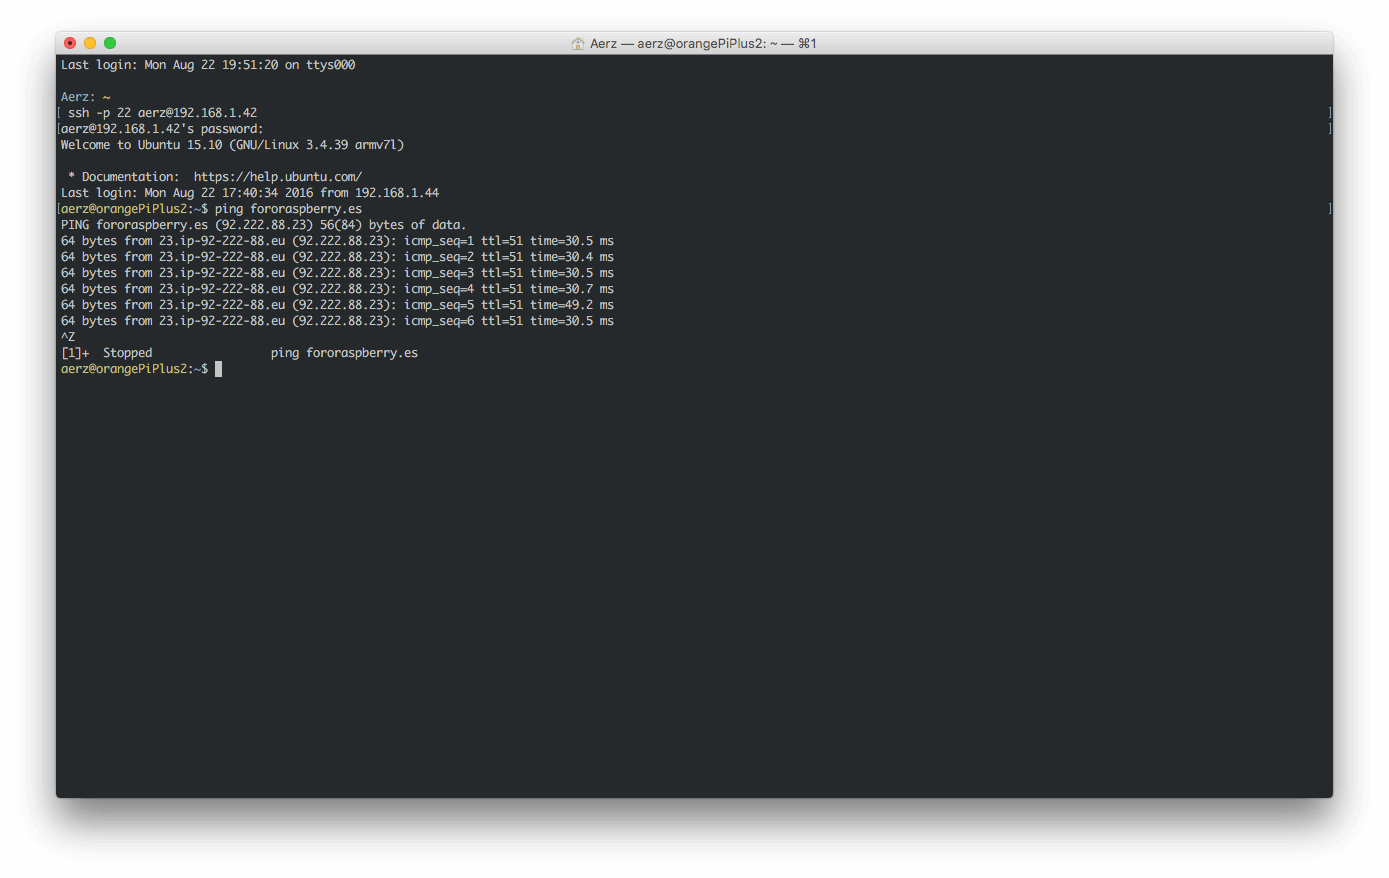1389x878 pixels.
Task: Click the password prompt for aerz@192.168.1.42
Action: point(162,129)
